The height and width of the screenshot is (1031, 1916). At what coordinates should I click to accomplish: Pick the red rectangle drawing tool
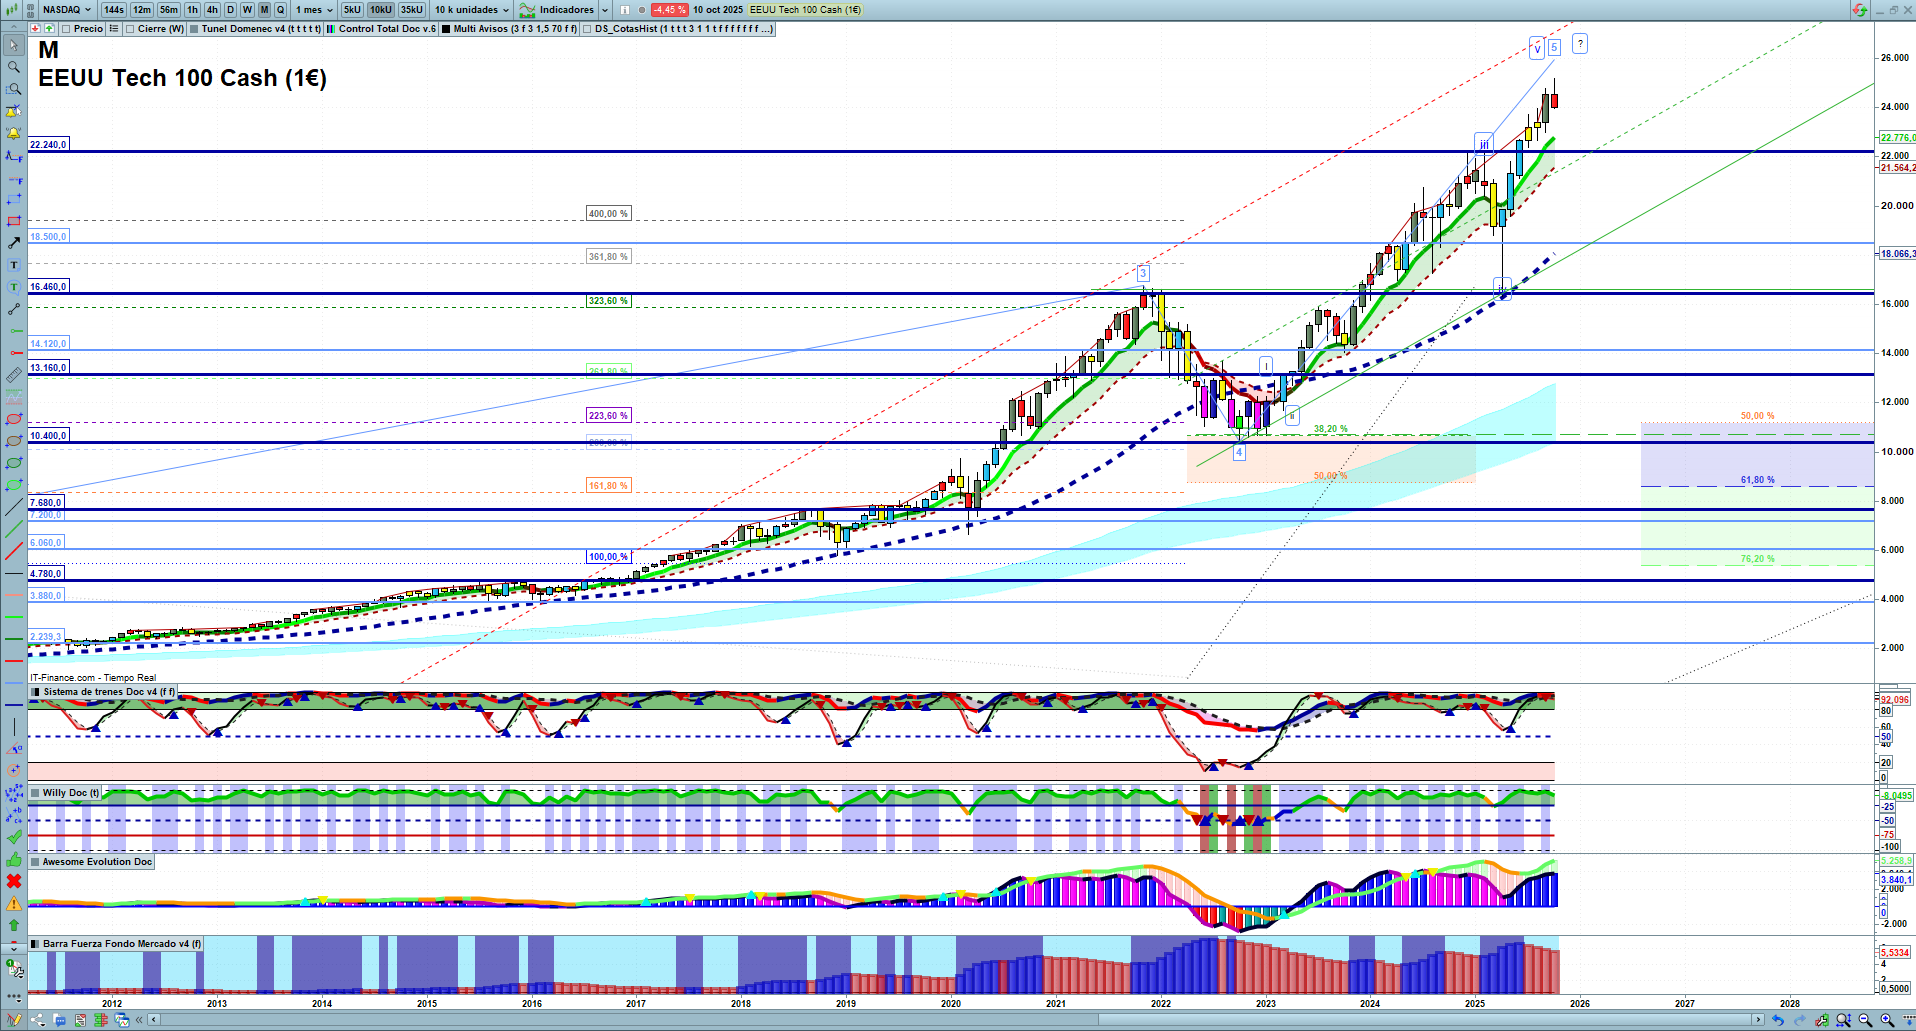coord(13,221)
